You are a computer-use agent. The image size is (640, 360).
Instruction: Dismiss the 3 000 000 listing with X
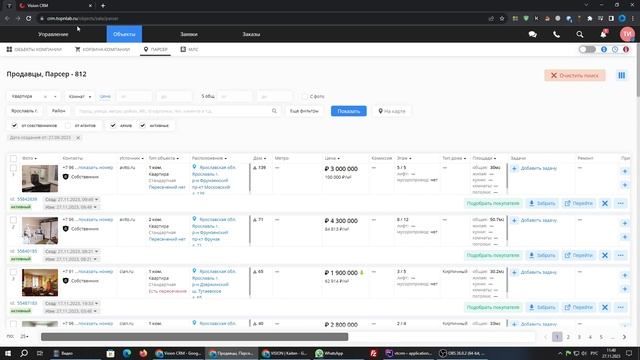point(605,203)
